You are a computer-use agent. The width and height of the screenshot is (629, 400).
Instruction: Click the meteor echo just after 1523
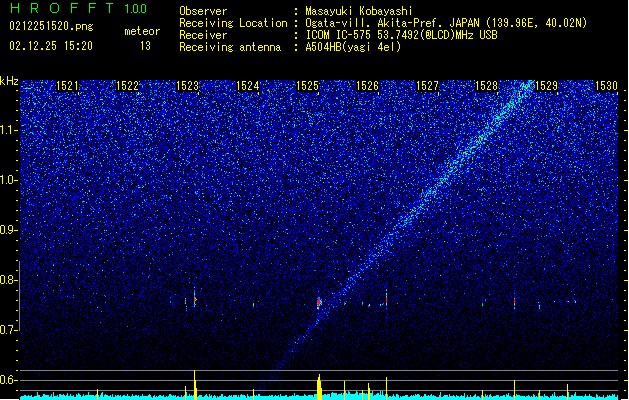point(195,299)
